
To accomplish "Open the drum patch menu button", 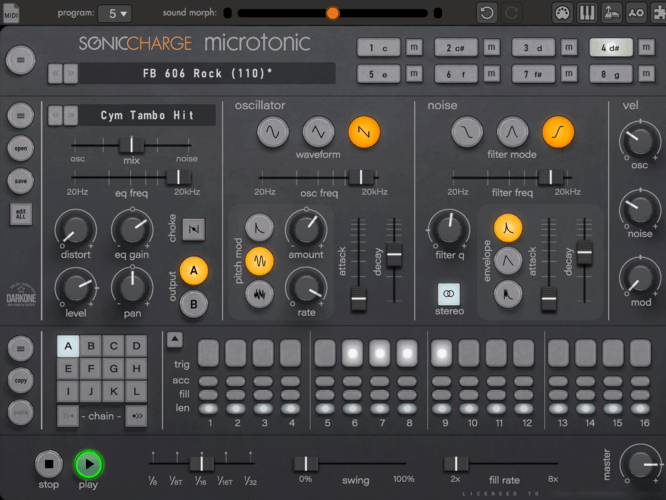I will pyautogui.click(x=20, y=116).
